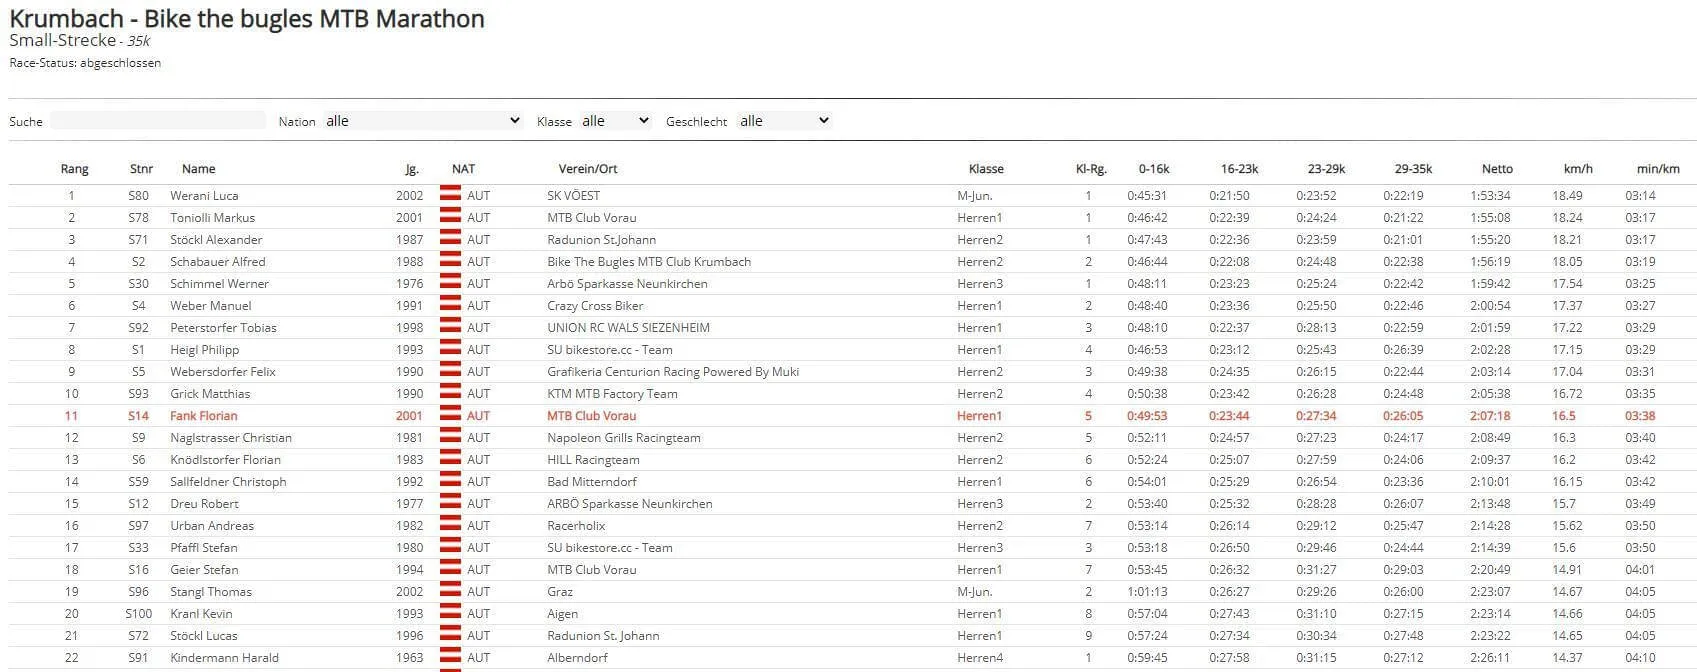Sort by the Netto column header
This screenshot has height=672, width=1697.
point(1497,169)
